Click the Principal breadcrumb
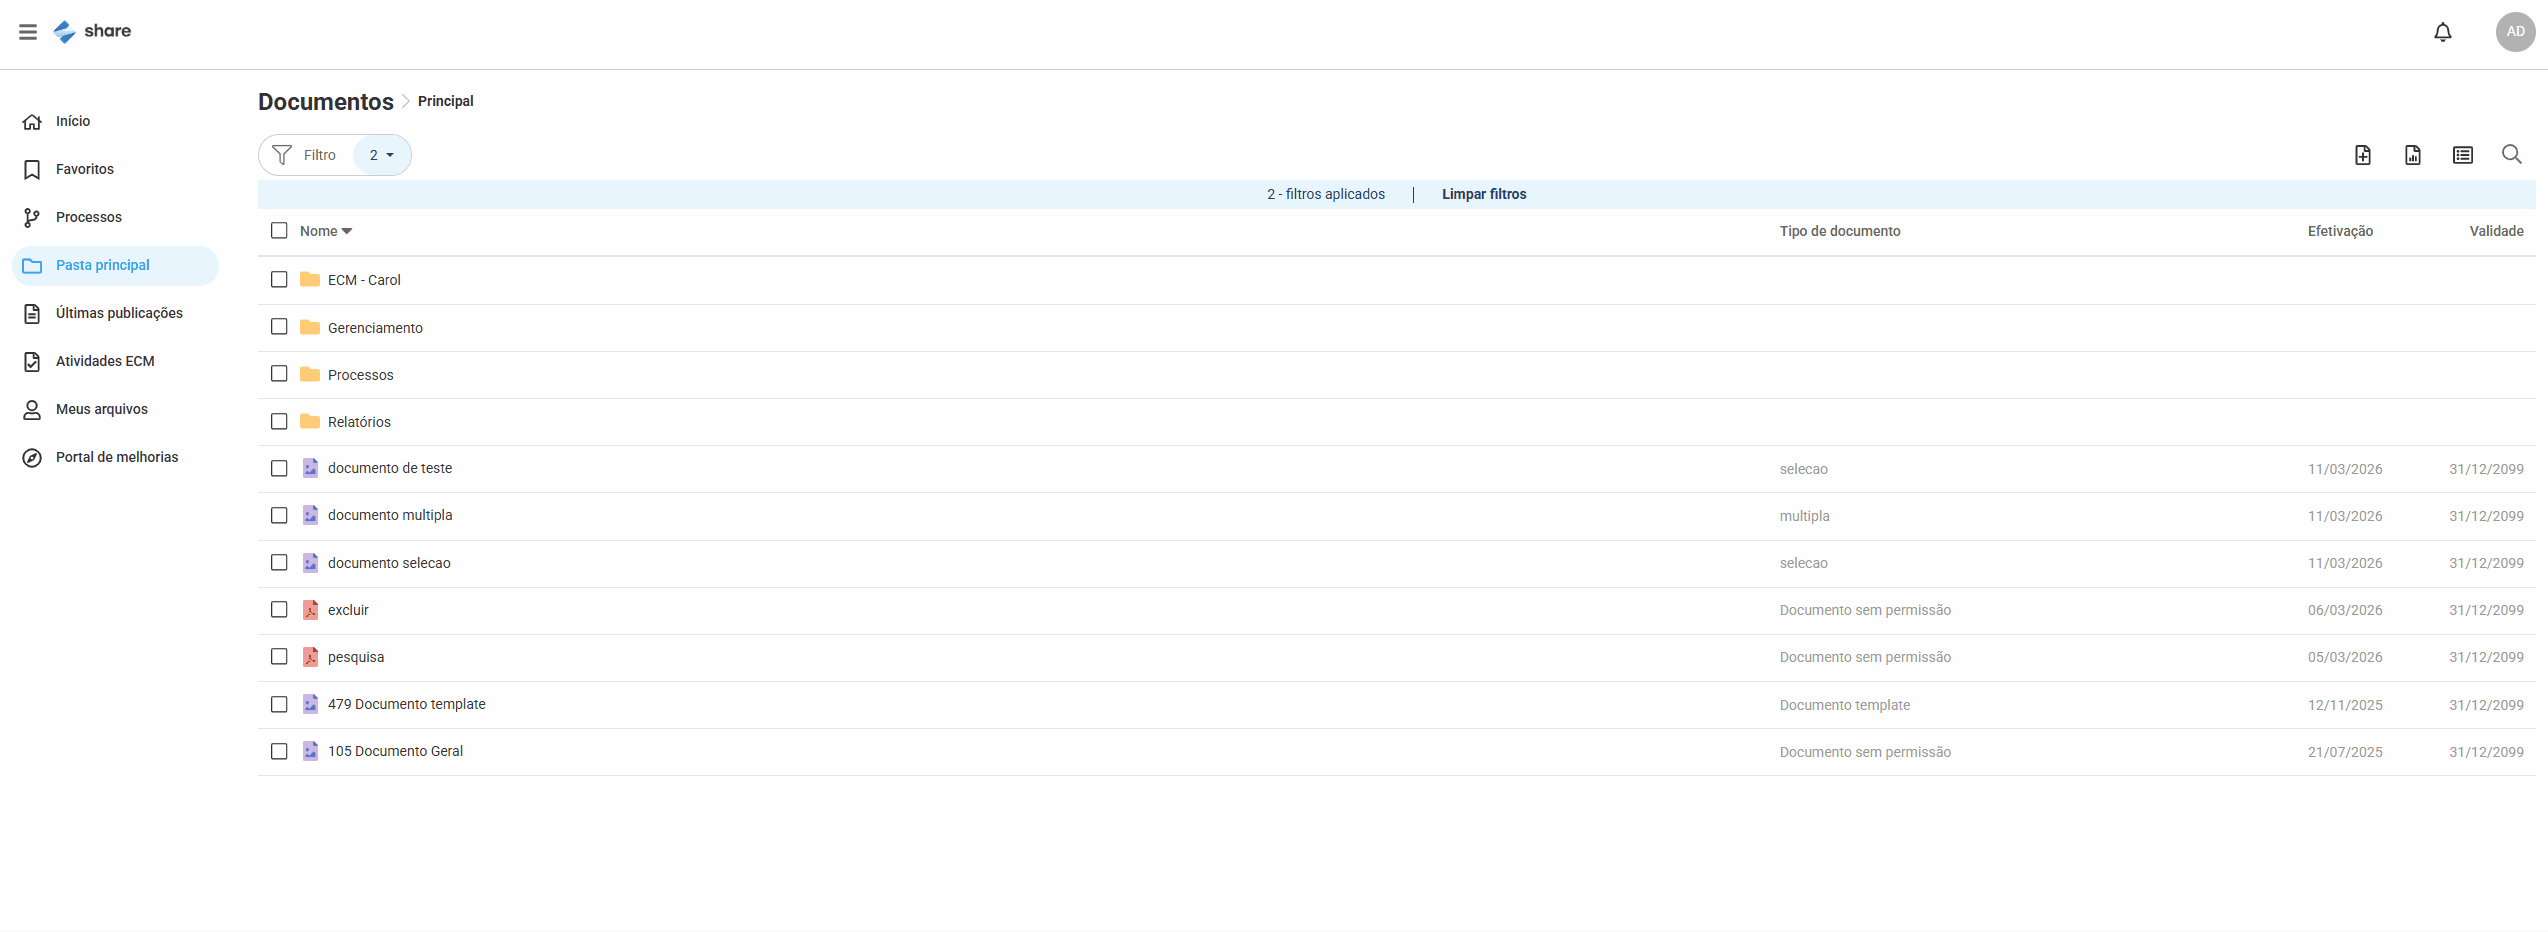 point(445,101)
